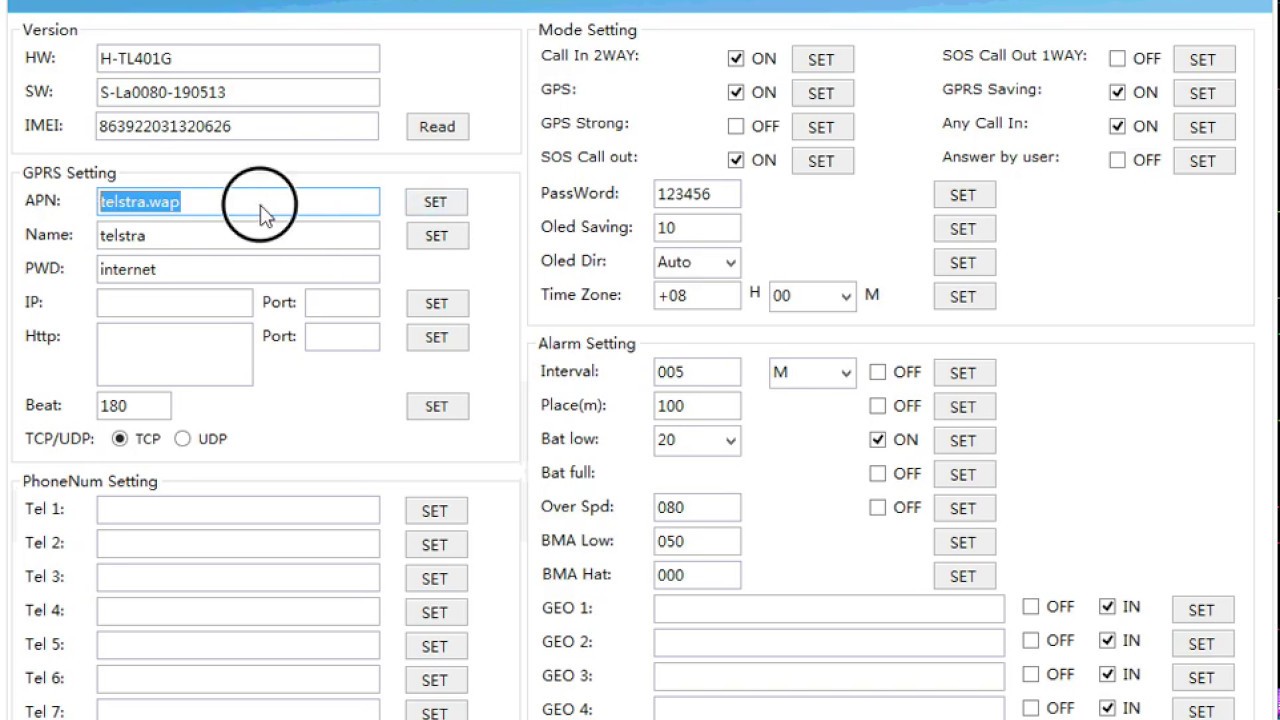Click SET for PassWord
Screen dimensions: 1280x720
[964, 196]
